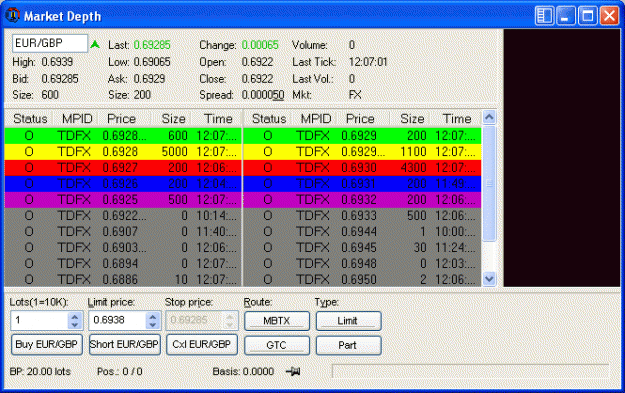The image size is (625, 393).
Task: Click the Last price value 0.69285
Action: pos(152,45)
